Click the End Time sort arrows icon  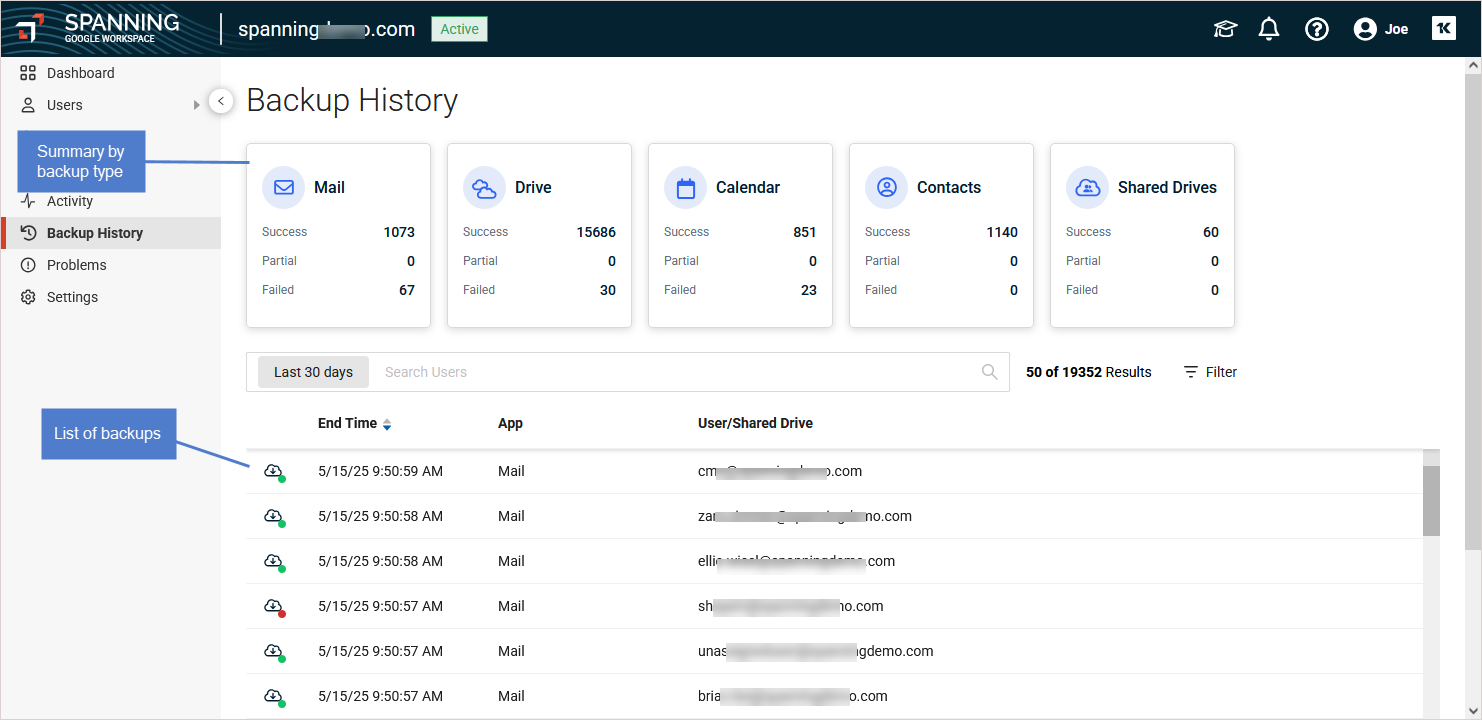[x=387, y=424]
